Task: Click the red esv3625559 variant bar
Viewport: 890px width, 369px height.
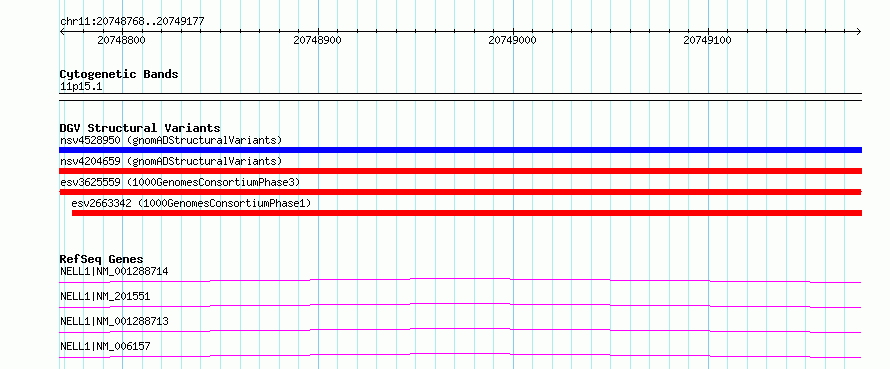Action: tap(460, 192)
